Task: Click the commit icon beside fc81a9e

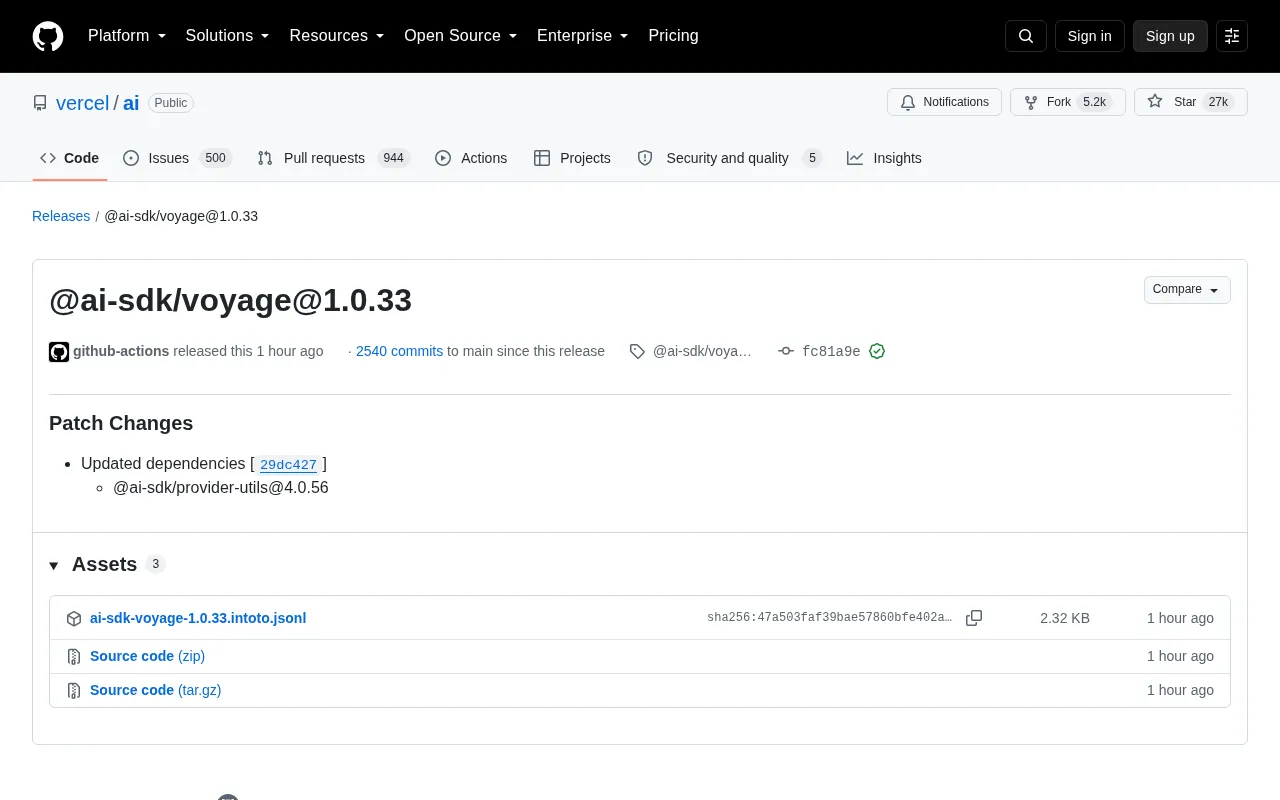Action: (x=786, y=351)
